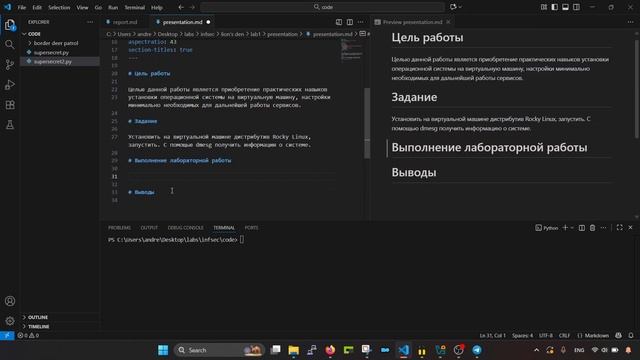Select Markdown language mode in status bar
This screenshot has width=640, height=360.
593,336
